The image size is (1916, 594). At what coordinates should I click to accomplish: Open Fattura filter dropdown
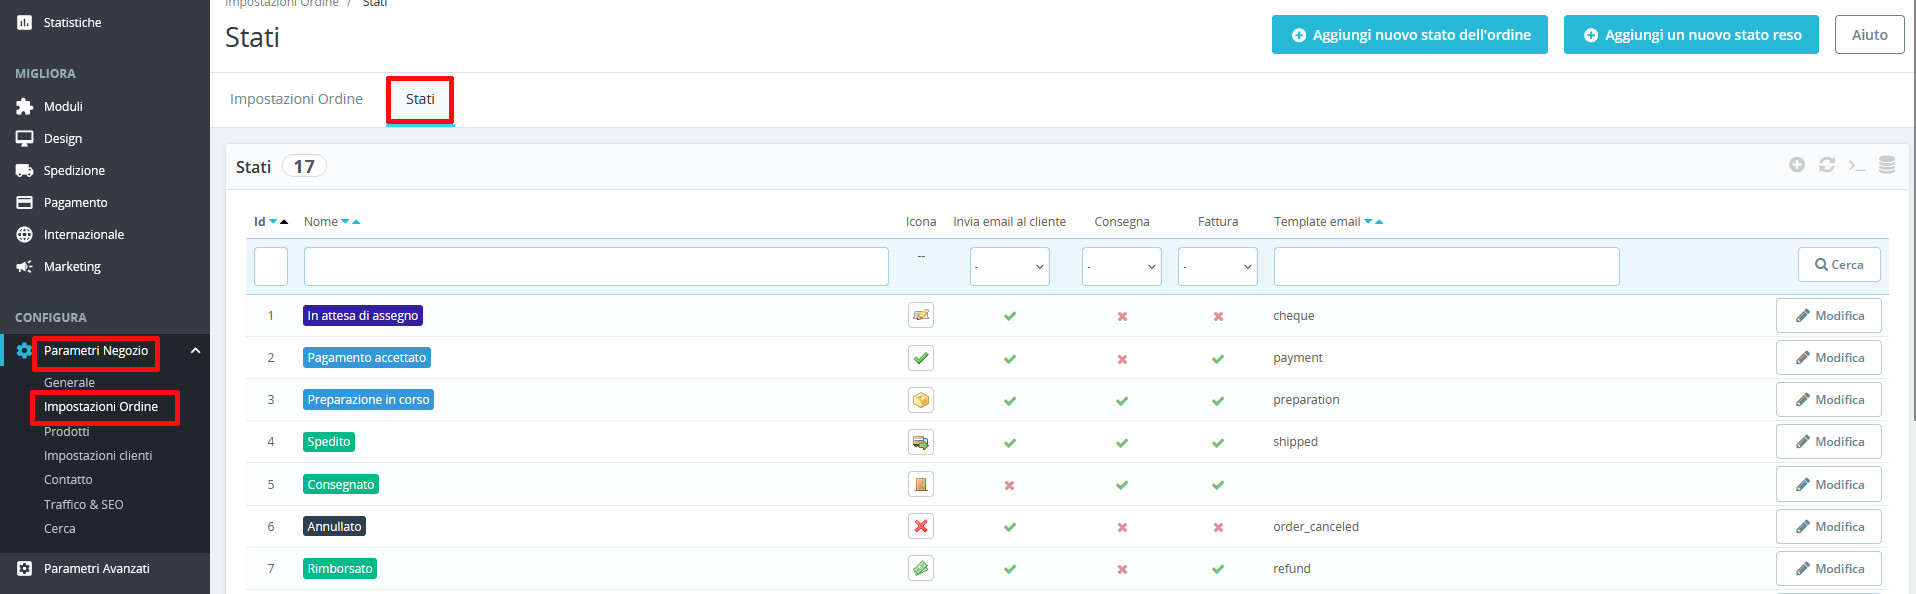(x=1218, y=266)
